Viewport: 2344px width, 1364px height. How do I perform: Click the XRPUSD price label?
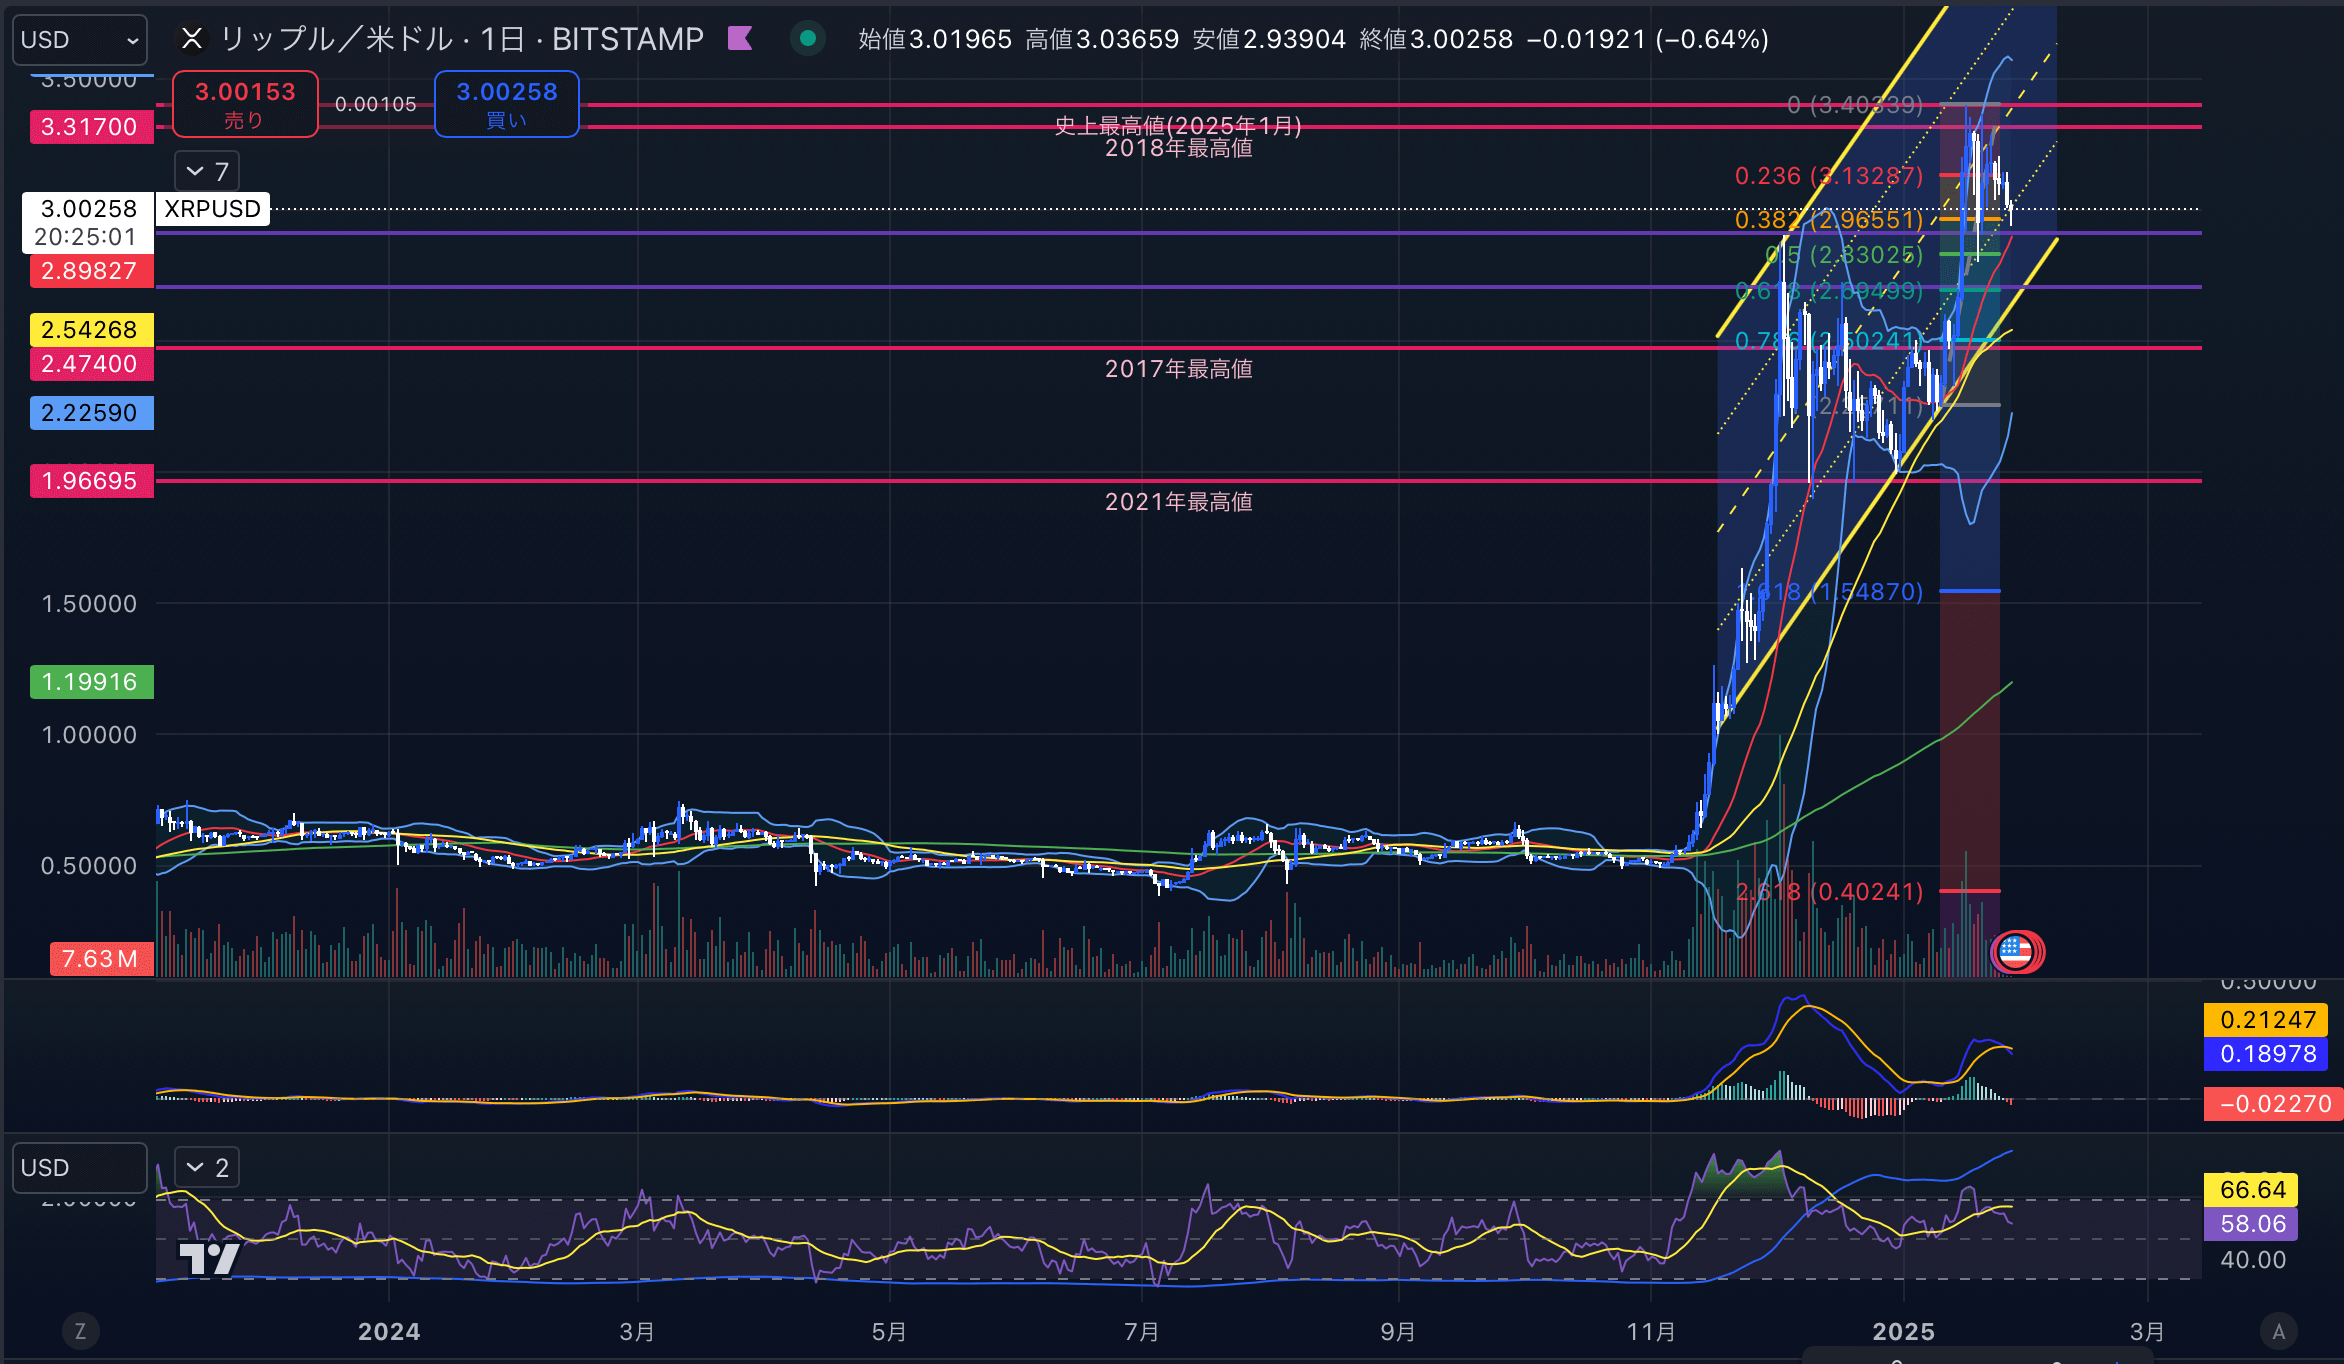(x=213, y=209)
